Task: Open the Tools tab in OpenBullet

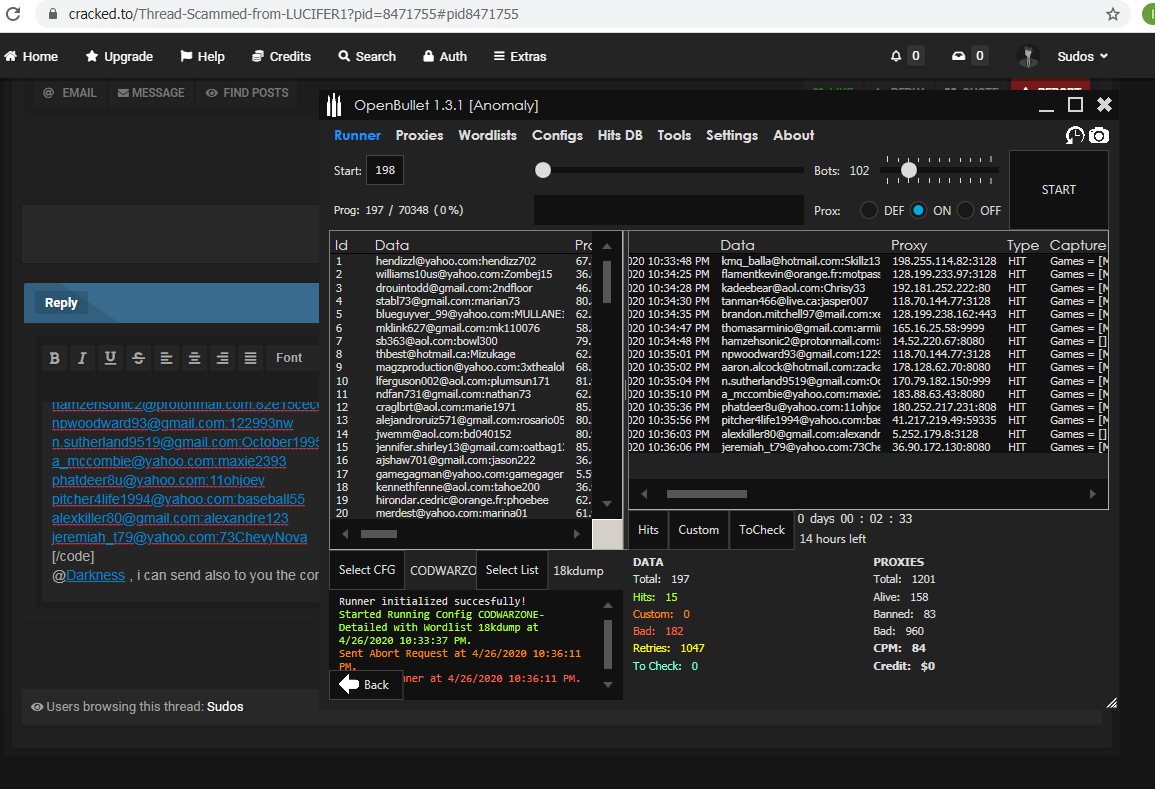Action: 674,136
